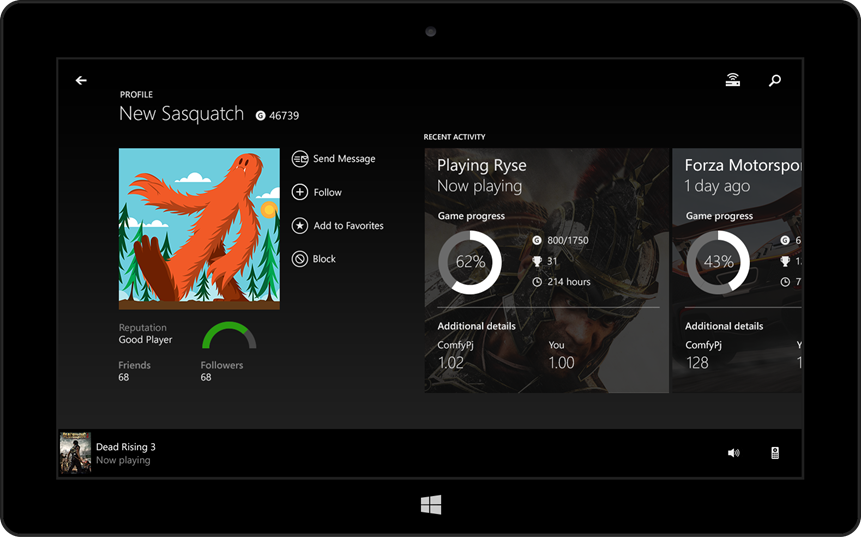
Task: Choose the Block label
Action: (x=324, y=259)
